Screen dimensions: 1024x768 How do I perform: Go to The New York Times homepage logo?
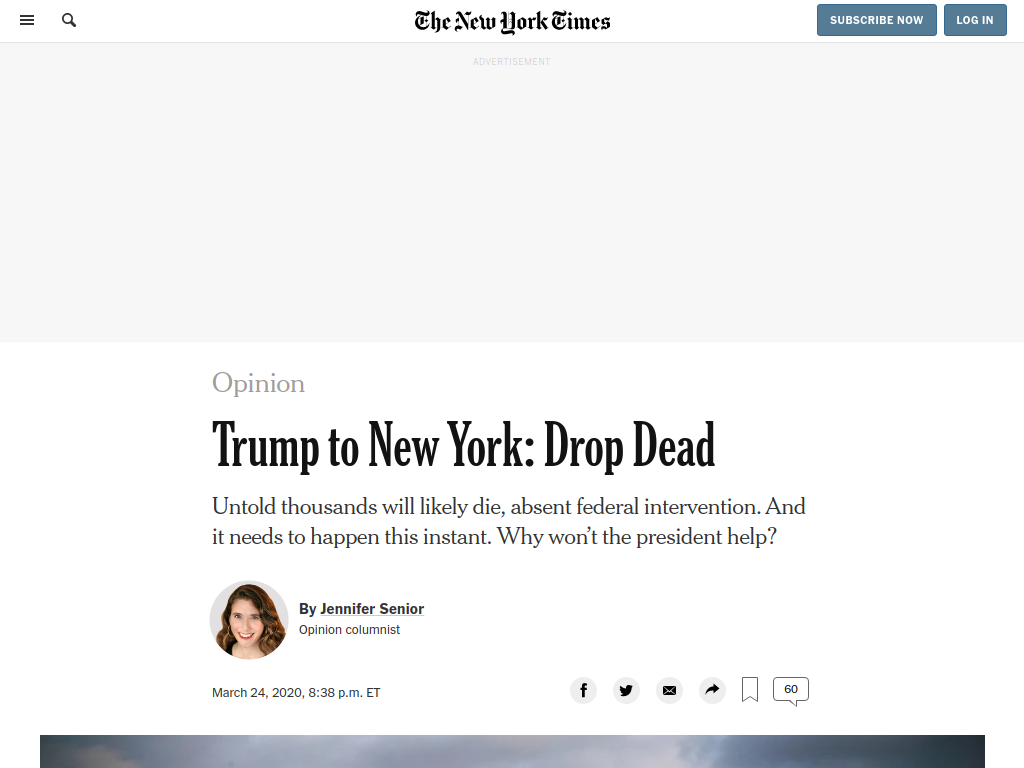pos(512,22)
